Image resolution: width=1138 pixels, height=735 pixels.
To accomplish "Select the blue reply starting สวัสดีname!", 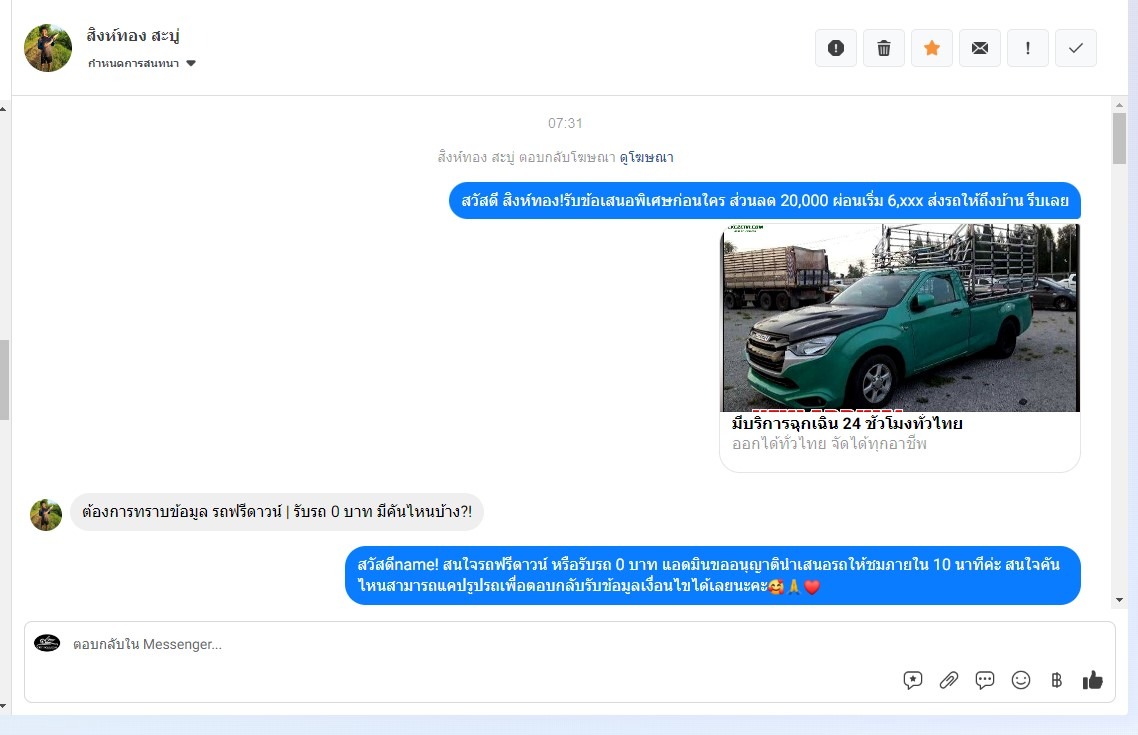I will coord(713,575).
